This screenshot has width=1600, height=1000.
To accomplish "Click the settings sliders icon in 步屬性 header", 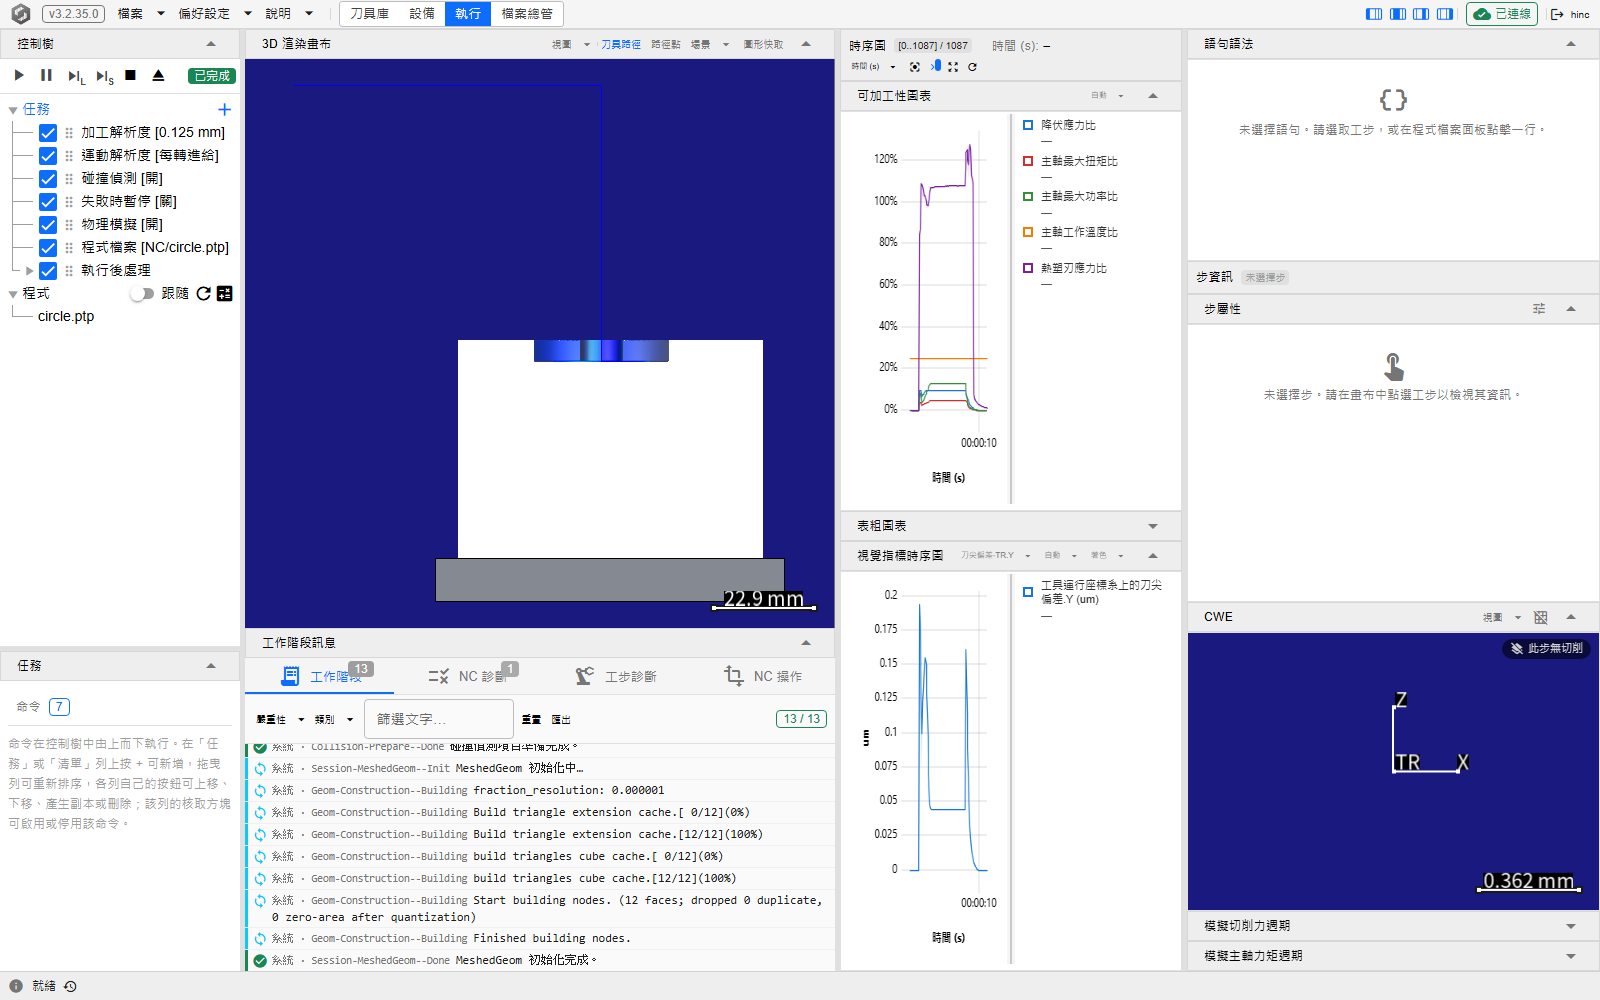I will (1539, 309).
